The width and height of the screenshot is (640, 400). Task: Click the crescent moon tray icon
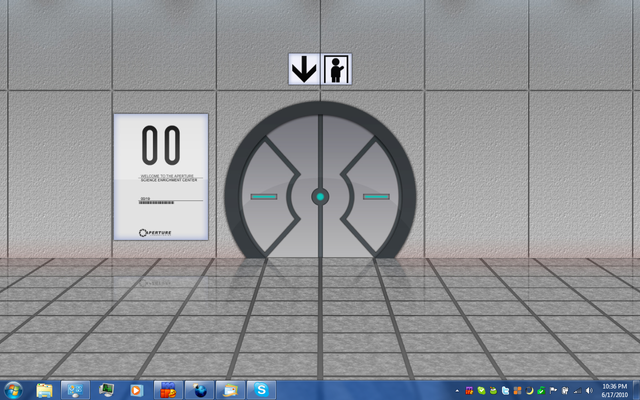point(529,391)
